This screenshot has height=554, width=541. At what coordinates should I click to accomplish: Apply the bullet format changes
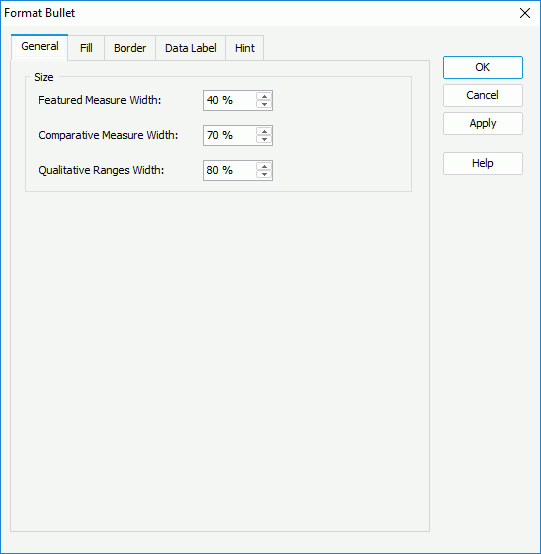483,123
